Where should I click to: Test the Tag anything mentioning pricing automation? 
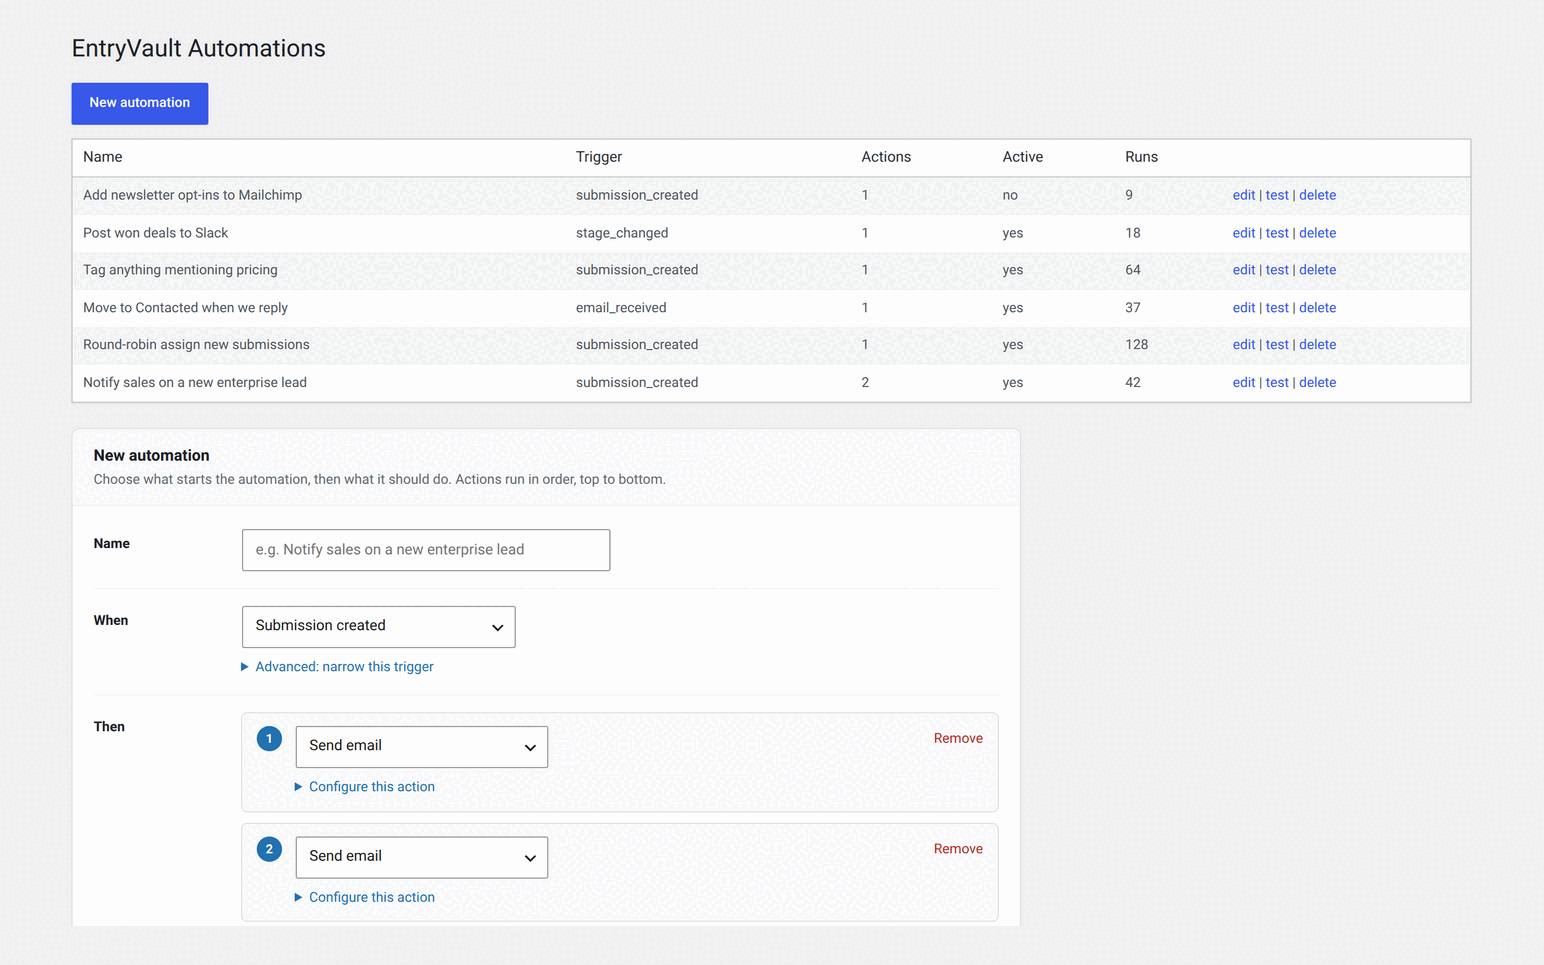point(1277,270)
